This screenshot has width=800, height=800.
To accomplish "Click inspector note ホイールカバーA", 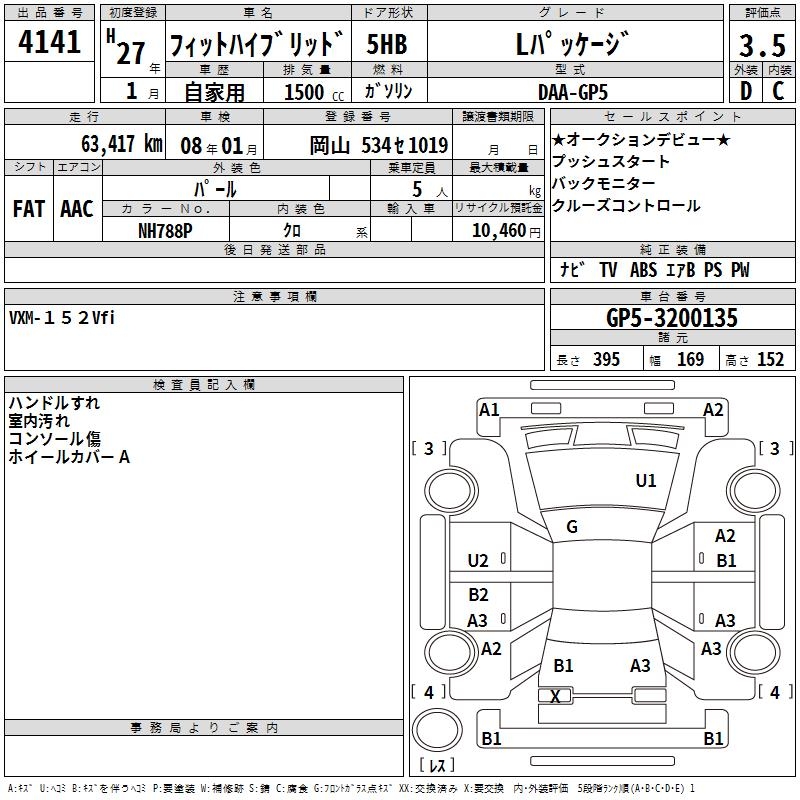I will (x=69, y=457).
